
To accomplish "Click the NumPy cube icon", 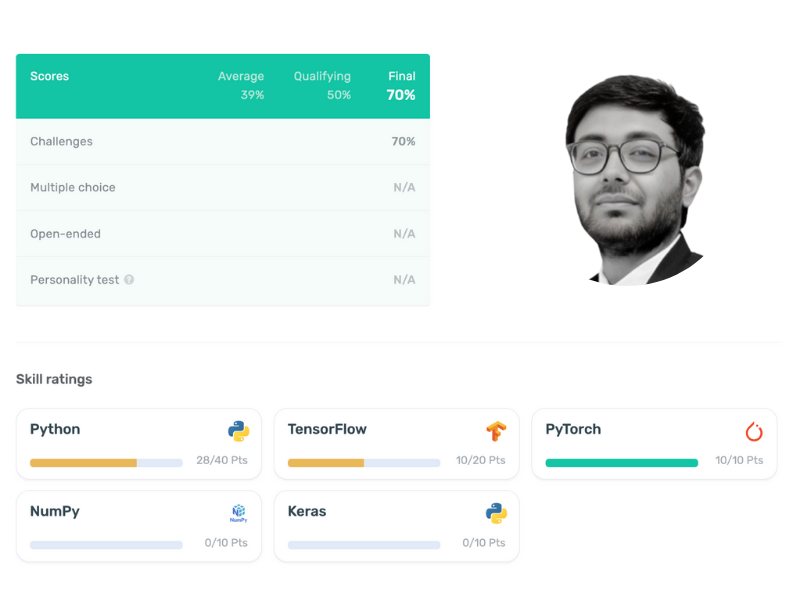I will pyautogui.click(x=238, y=513).
